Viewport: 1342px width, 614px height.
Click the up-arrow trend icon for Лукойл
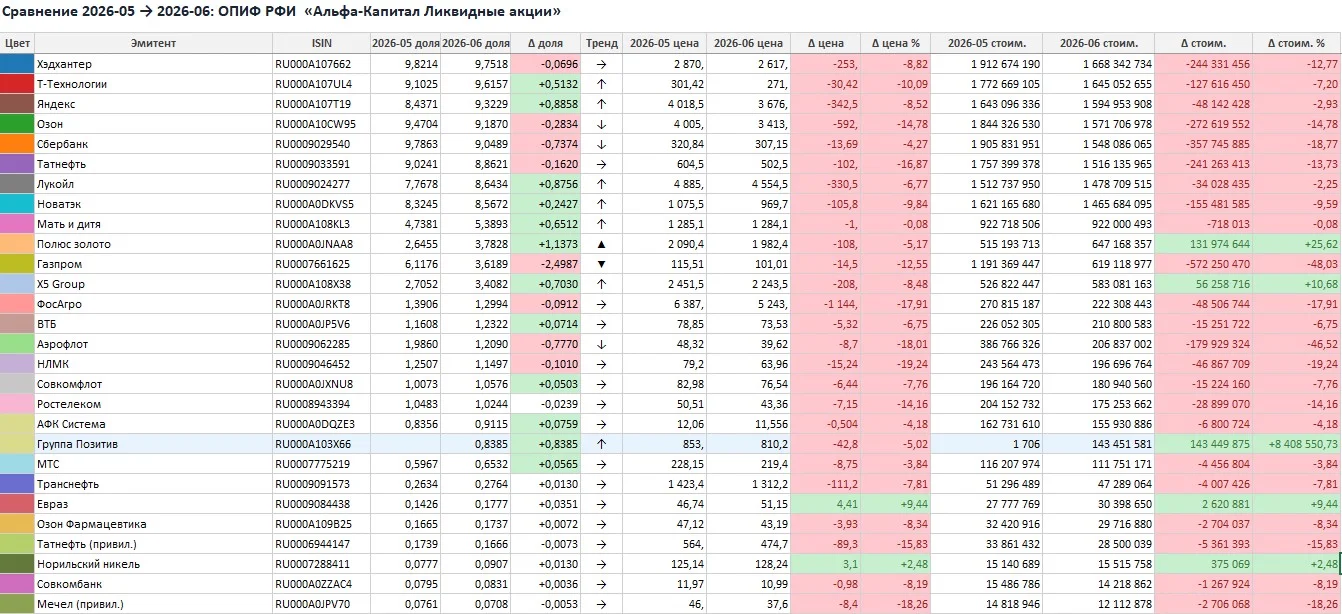[x=601, y=184]
